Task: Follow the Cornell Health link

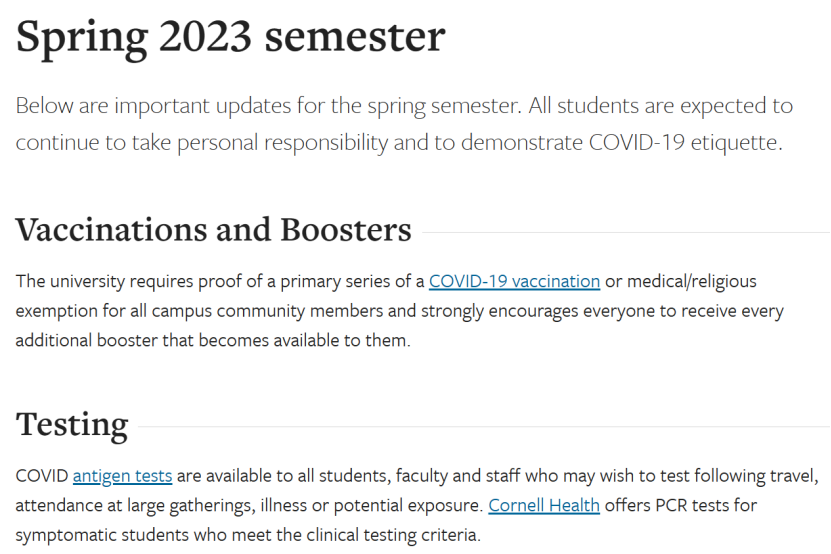Action: 544,505
